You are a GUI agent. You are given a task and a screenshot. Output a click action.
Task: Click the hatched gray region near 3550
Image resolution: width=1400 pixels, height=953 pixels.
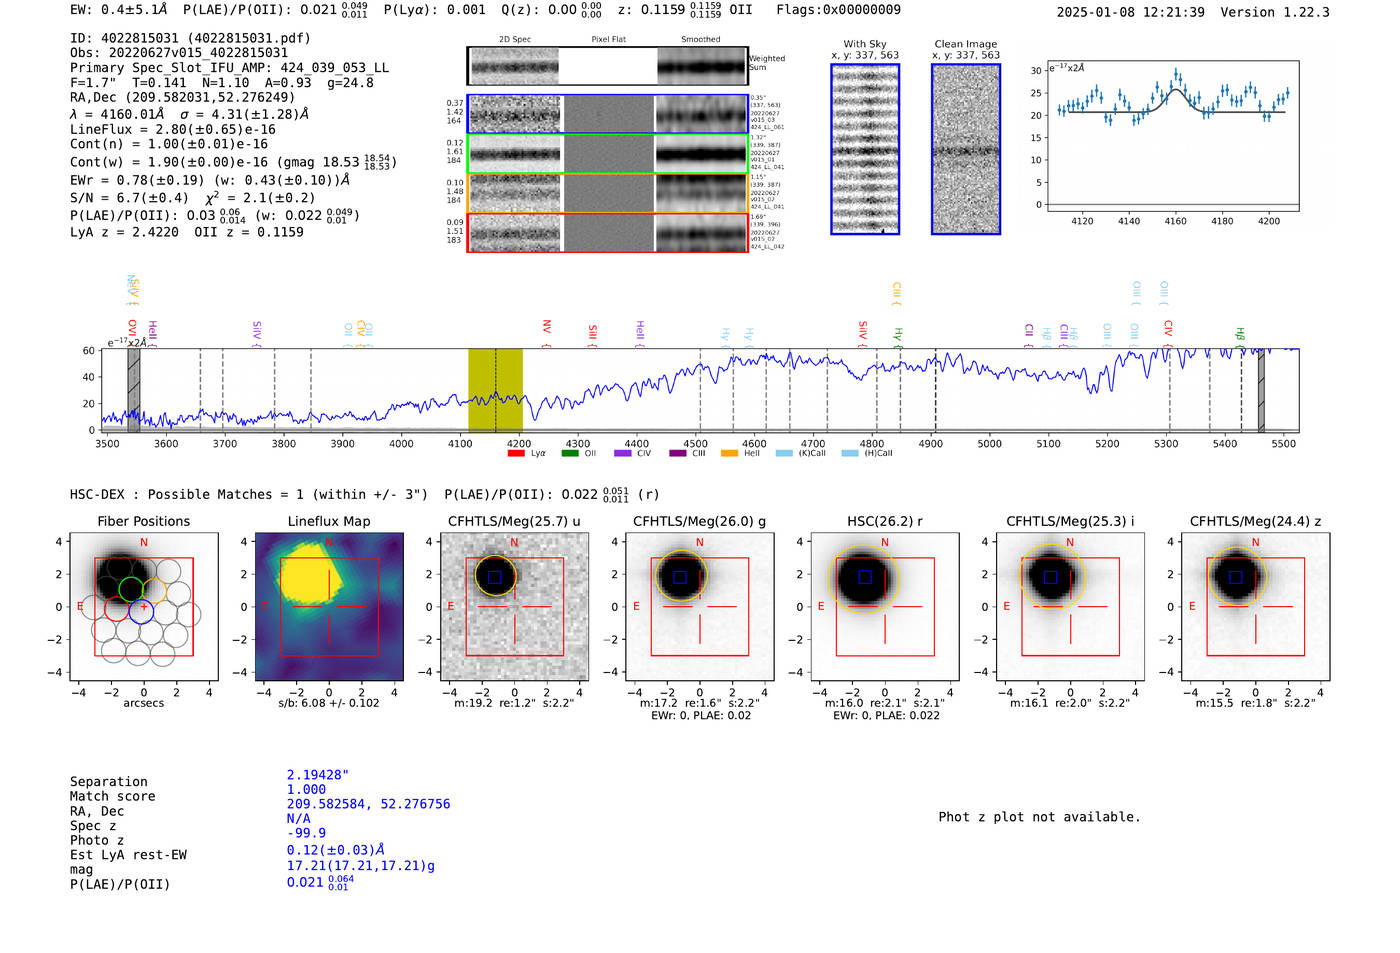134,390
